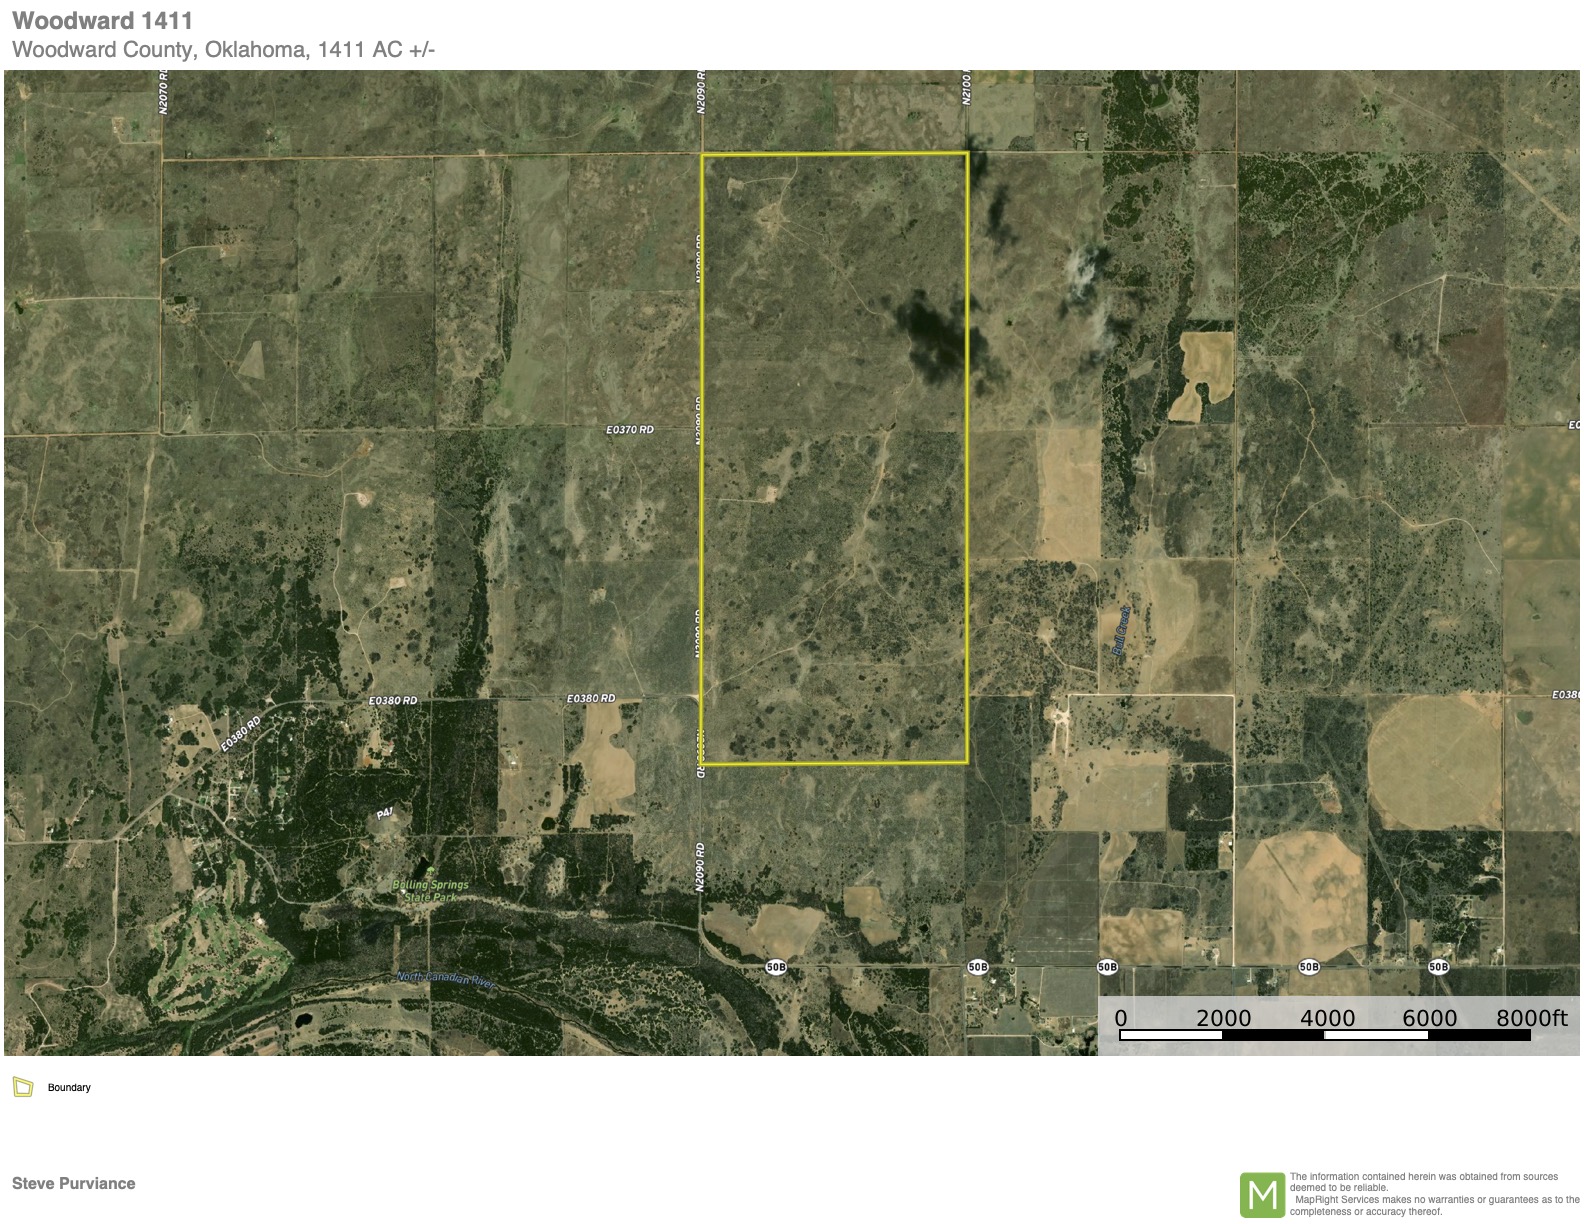Click the MapRight disclaimer text

point(1433,1194)
